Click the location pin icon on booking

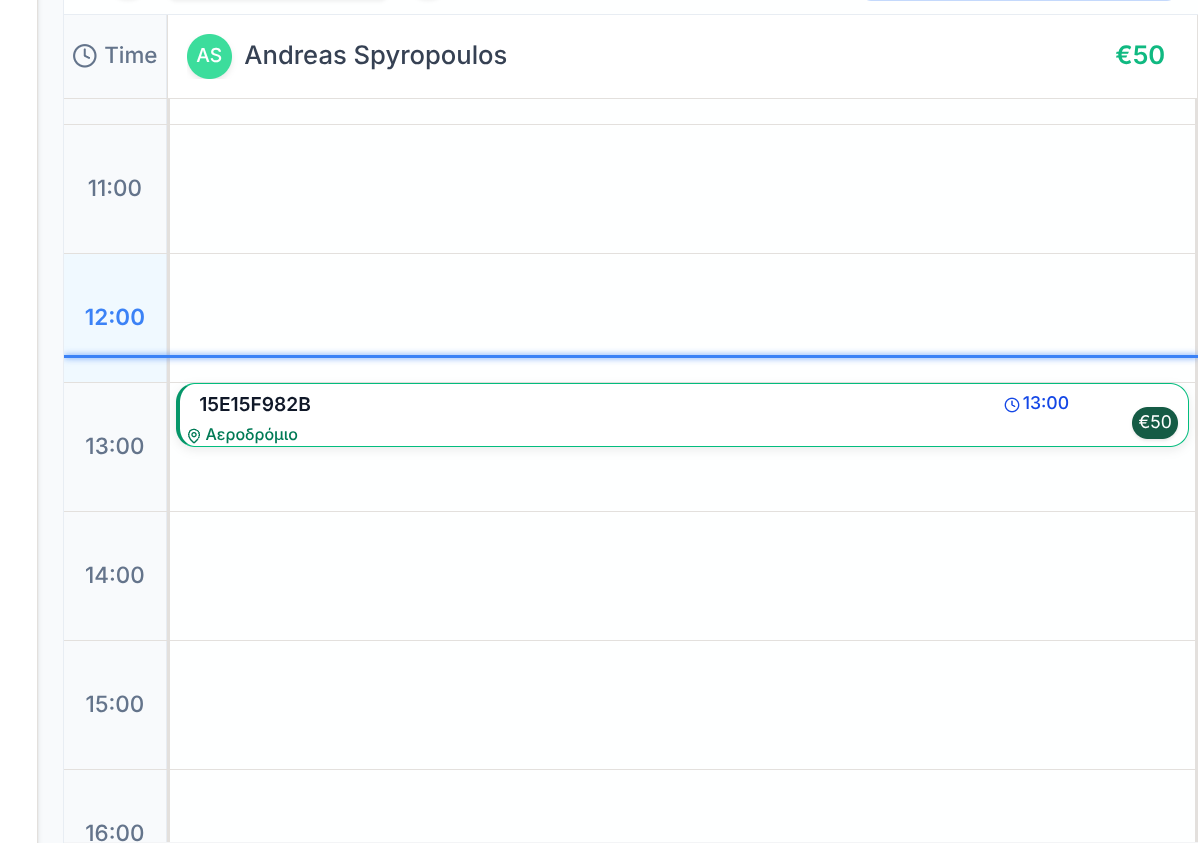(x=194, y=436)
